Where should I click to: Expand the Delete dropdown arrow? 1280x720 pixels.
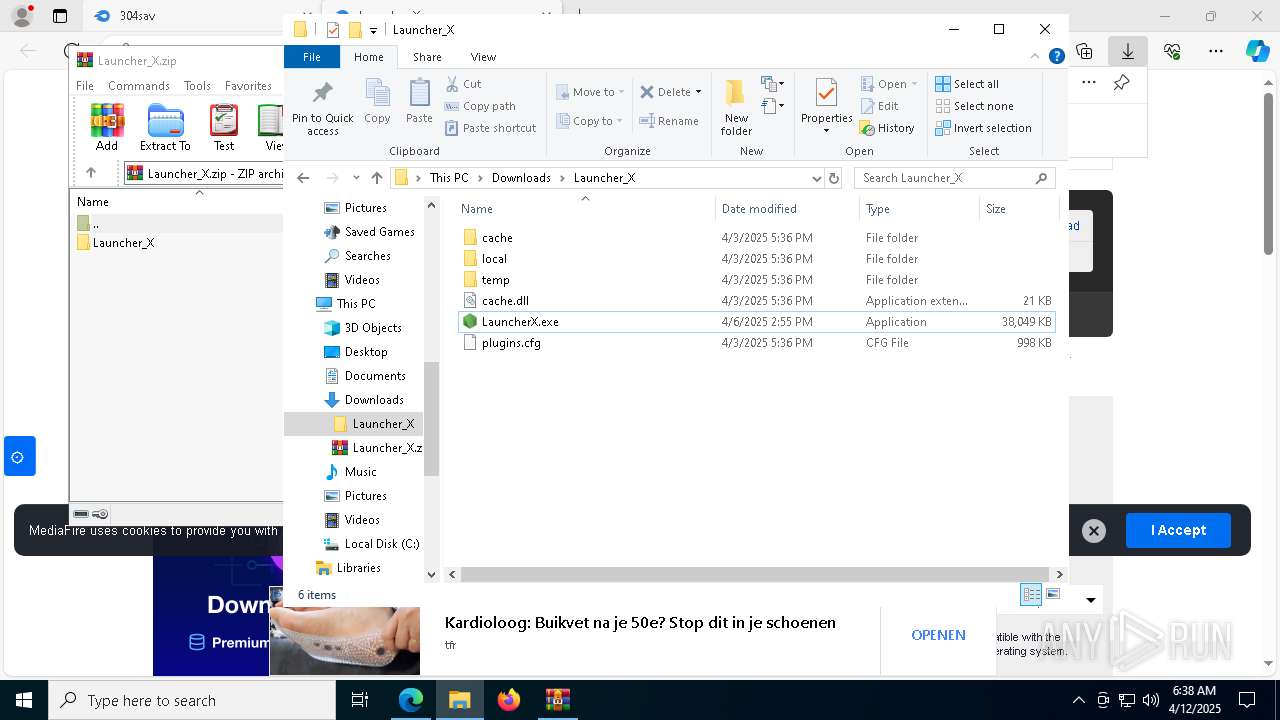[x=698, y=92]
